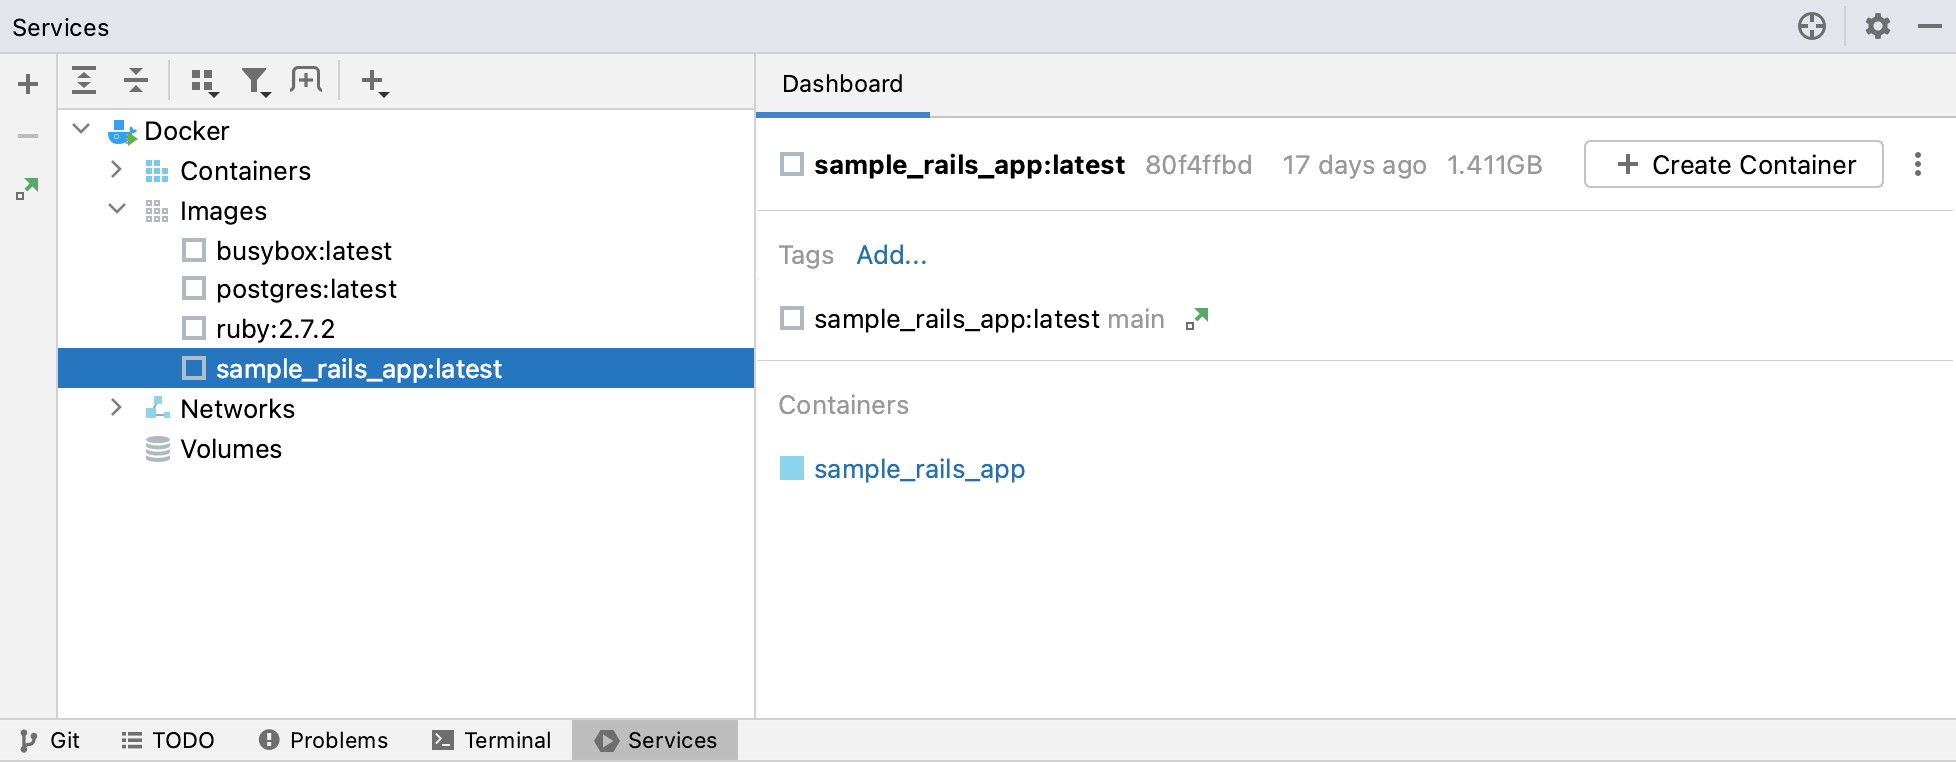Open the Filter services icon

tap(256, 81)
